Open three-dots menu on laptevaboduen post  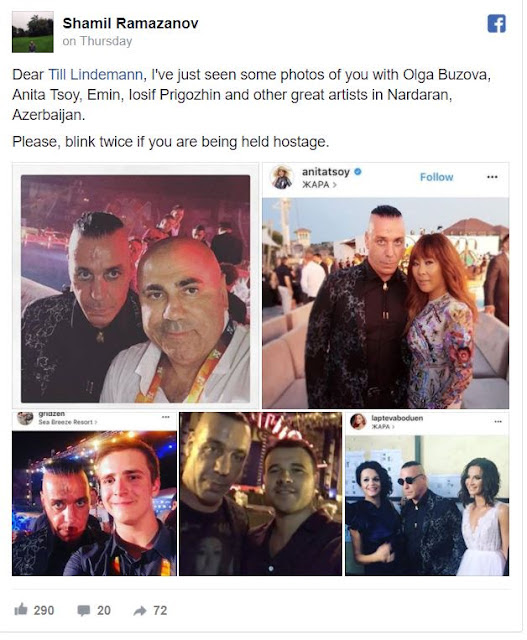click(498, 421)
